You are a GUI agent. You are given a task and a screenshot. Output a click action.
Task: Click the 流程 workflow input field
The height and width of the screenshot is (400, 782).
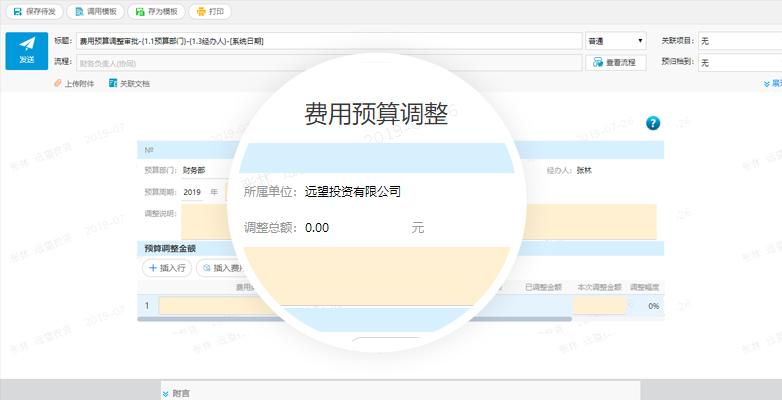tap(330, 62)
